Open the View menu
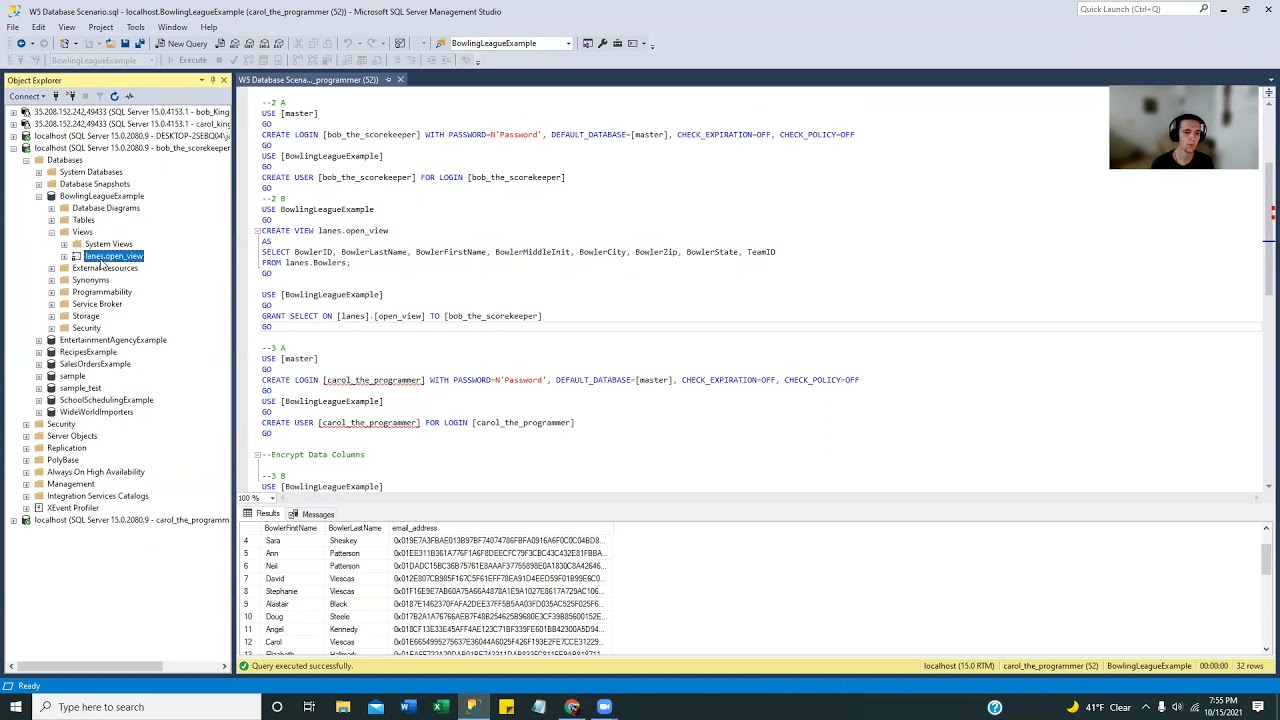This screenshot has width=1280, height=720. coord(67,27)
